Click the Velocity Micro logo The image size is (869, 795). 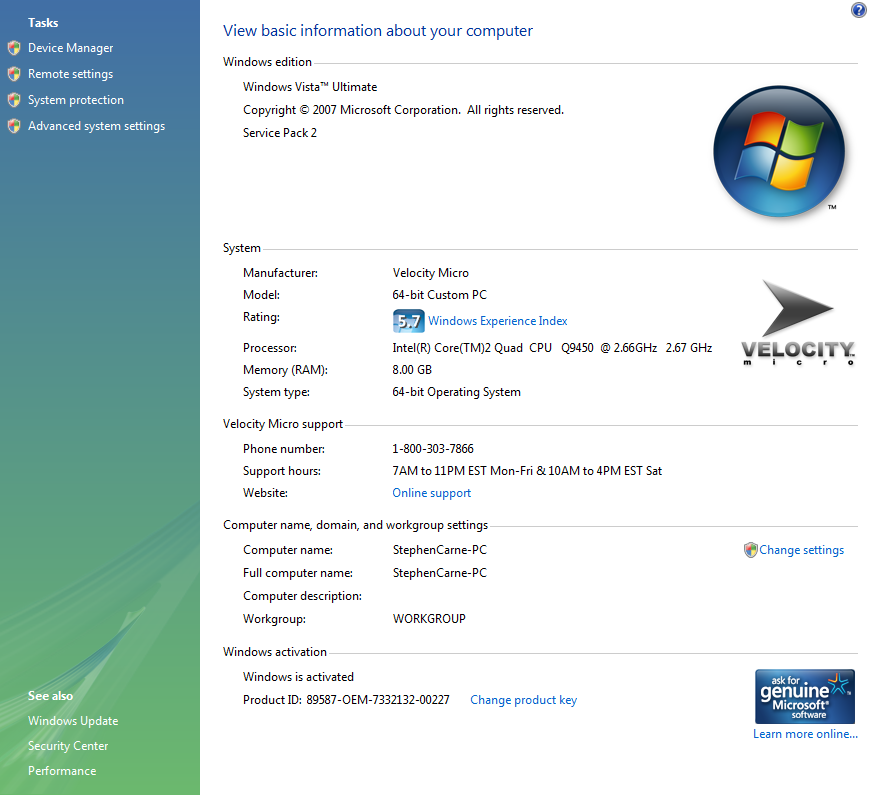click(x=798, y=323)
